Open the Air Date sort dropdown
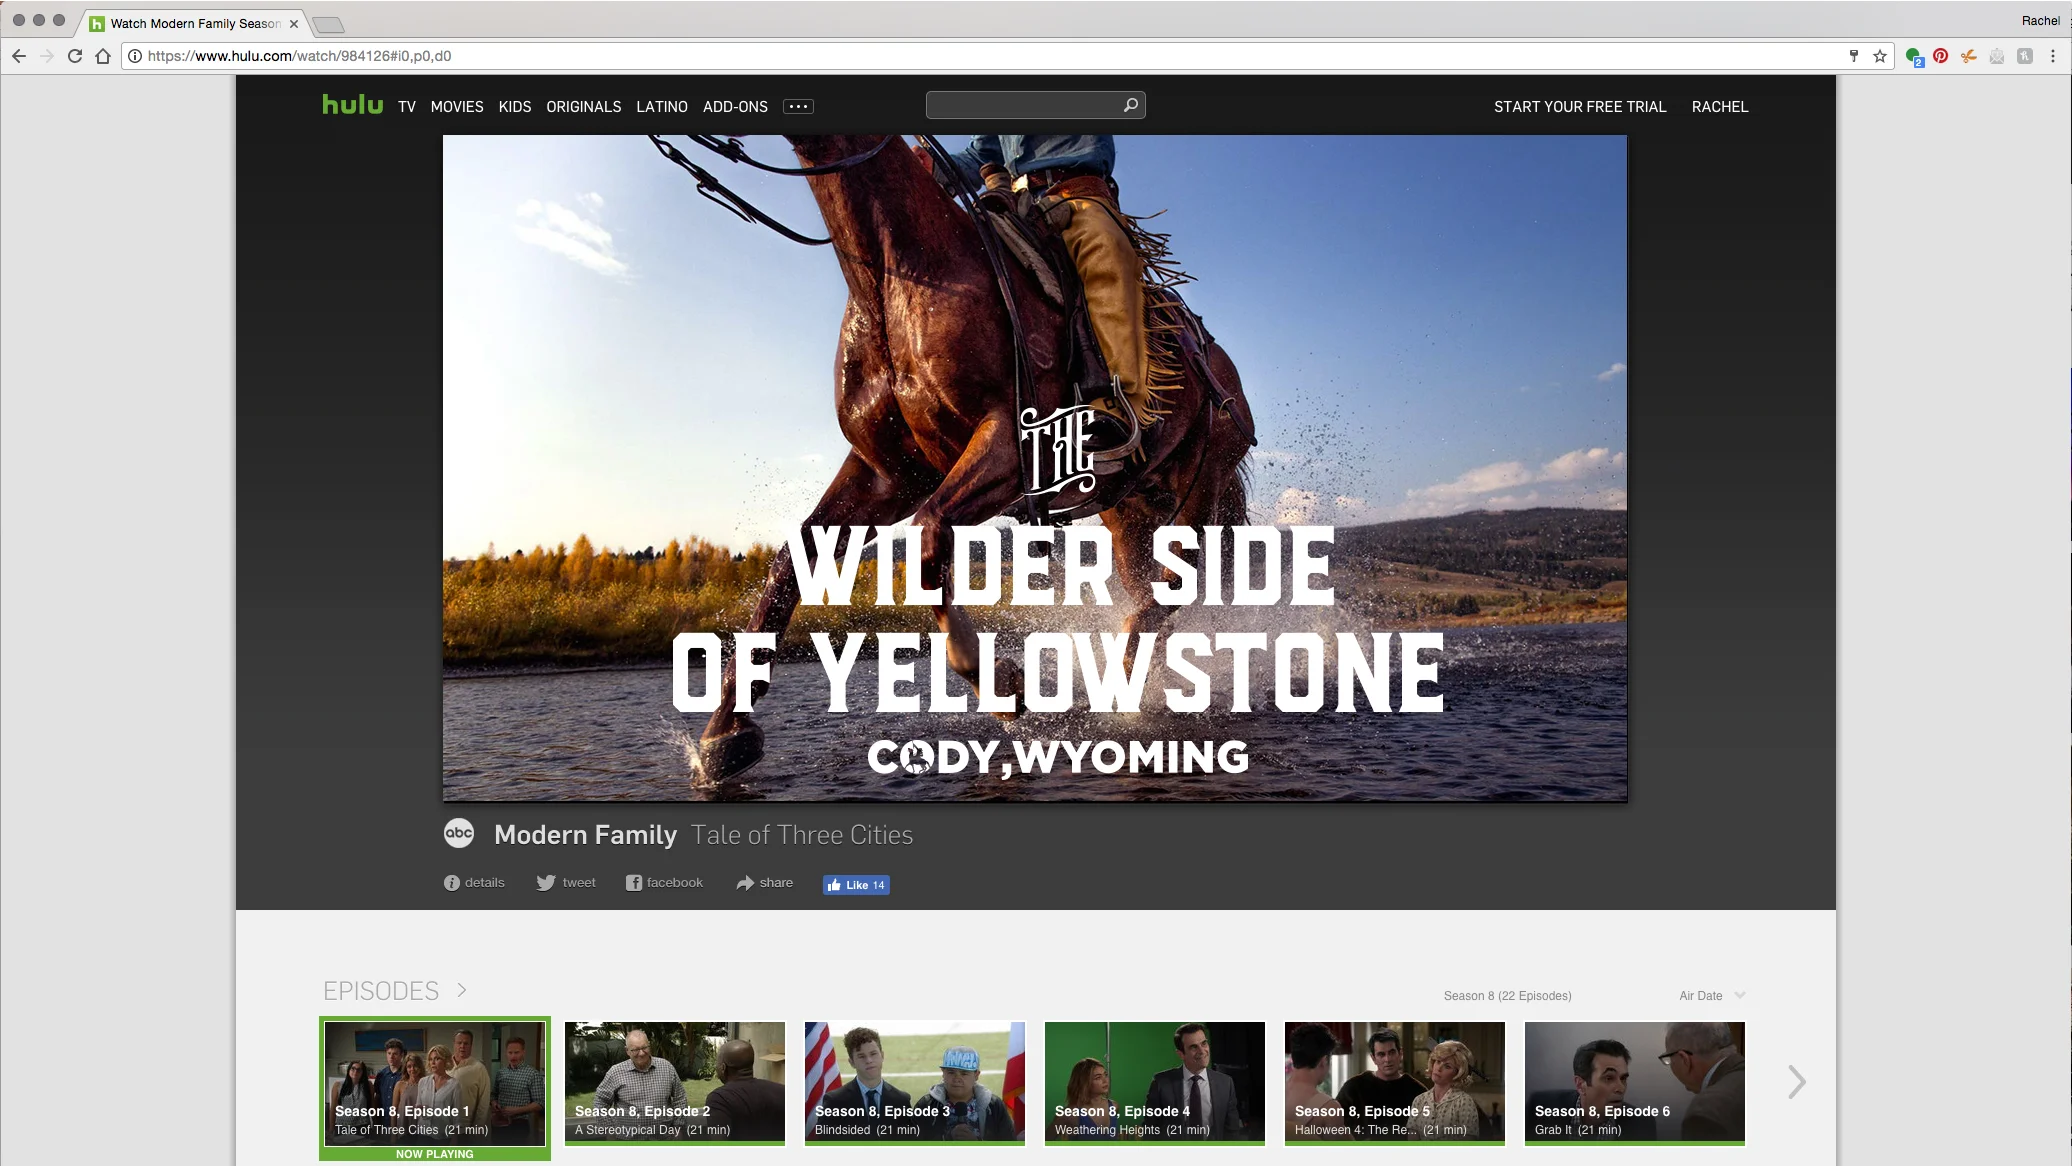Viewport: 2072px width, 1166px height. (x=1711, y=995)
